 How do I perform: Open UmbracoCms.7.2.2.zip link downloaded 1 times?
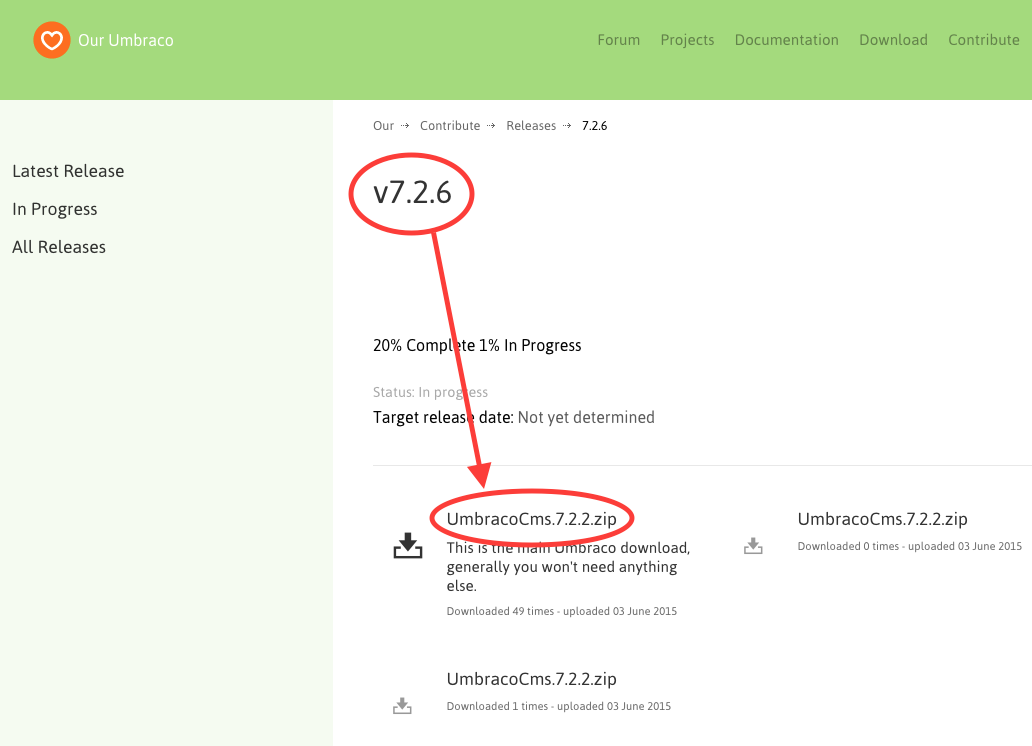pos(532,679)
